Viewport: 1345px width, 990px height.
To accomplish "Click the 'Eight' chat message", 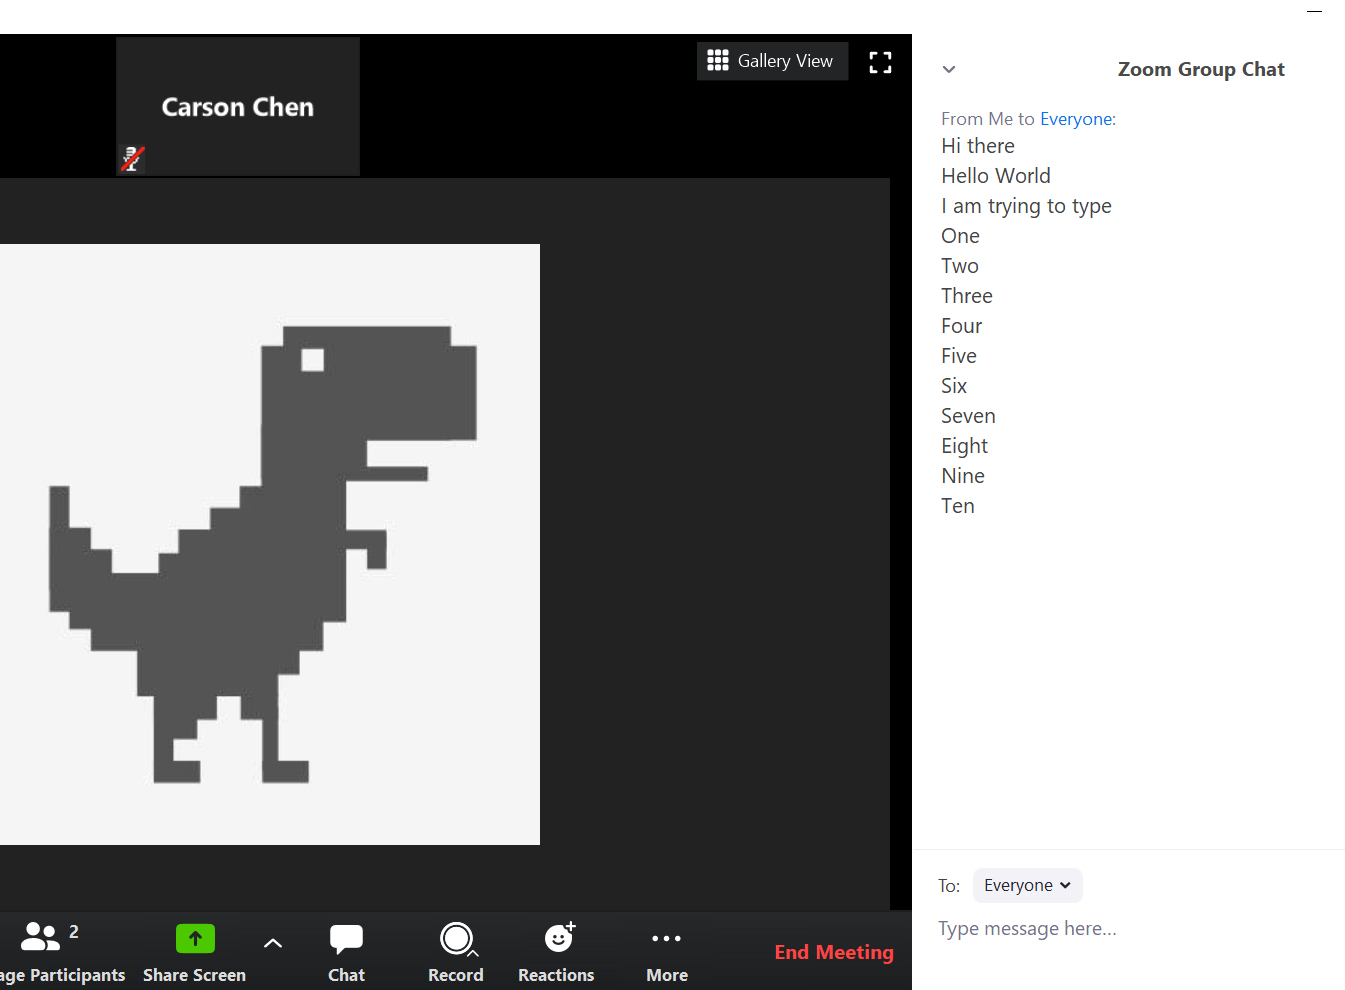I will click(964, 446).
